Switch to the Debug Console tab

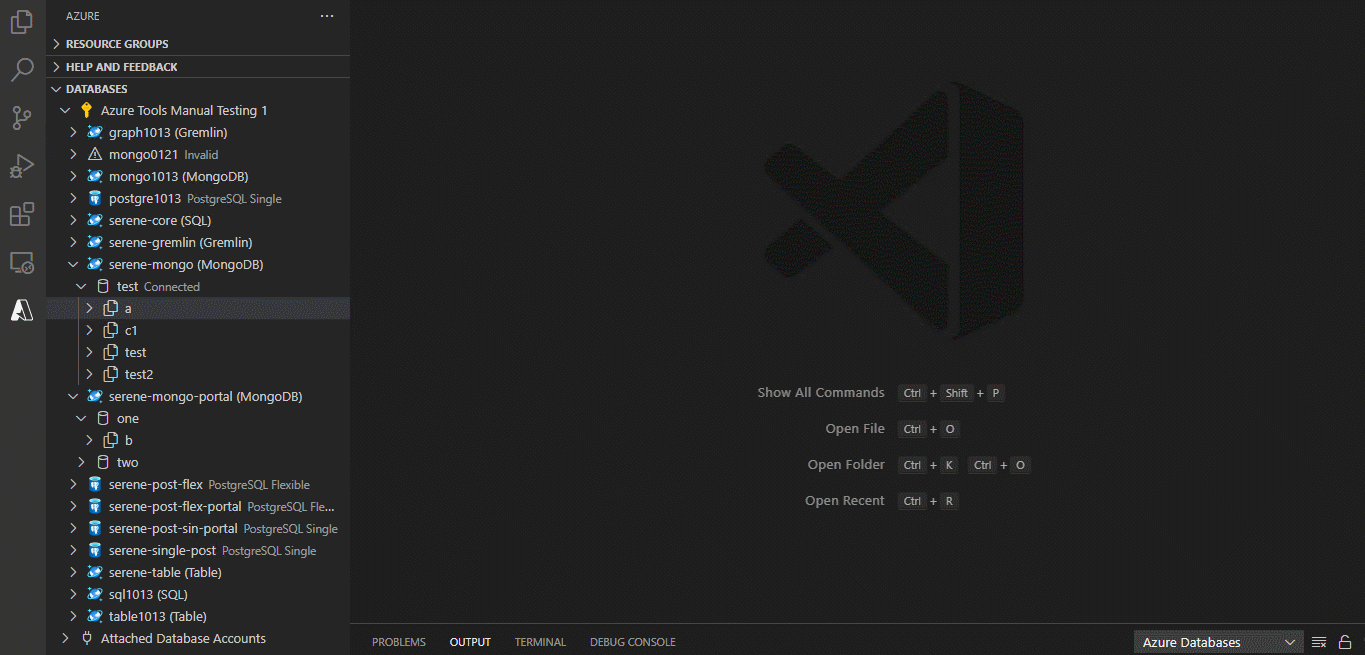pyautogui.click(x=633, y=642)
